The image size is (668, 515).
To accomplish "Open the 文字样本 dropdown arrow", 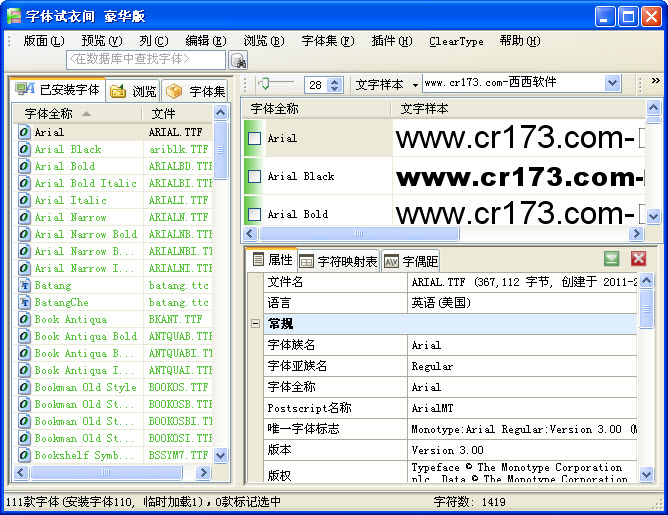I will coord(415,85).
